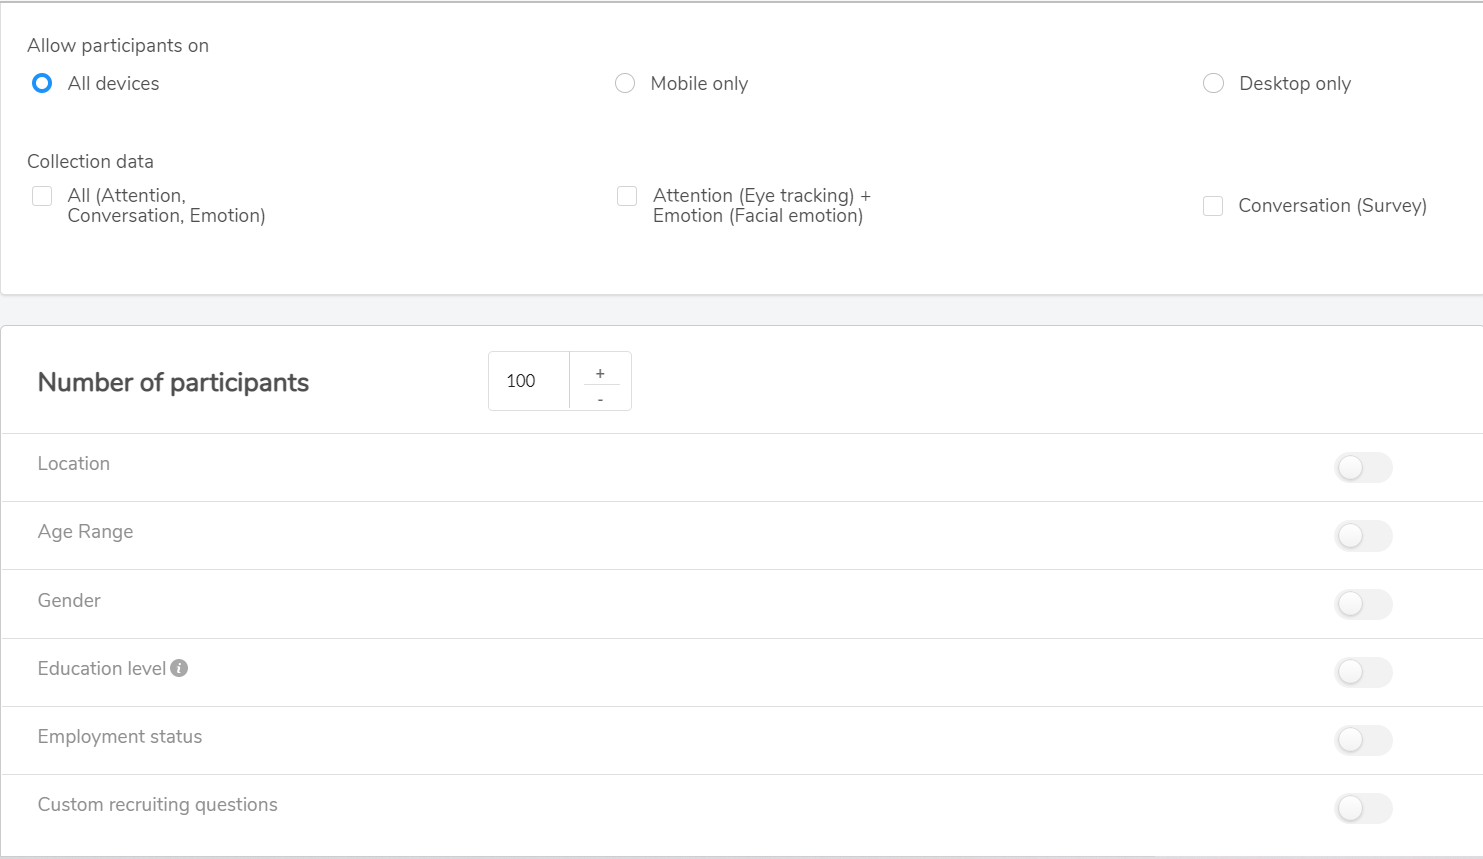Screen dimensions: 1483x859
Task: Click the Gender row label
Action: pyautogui.click(x=69, y=600)
